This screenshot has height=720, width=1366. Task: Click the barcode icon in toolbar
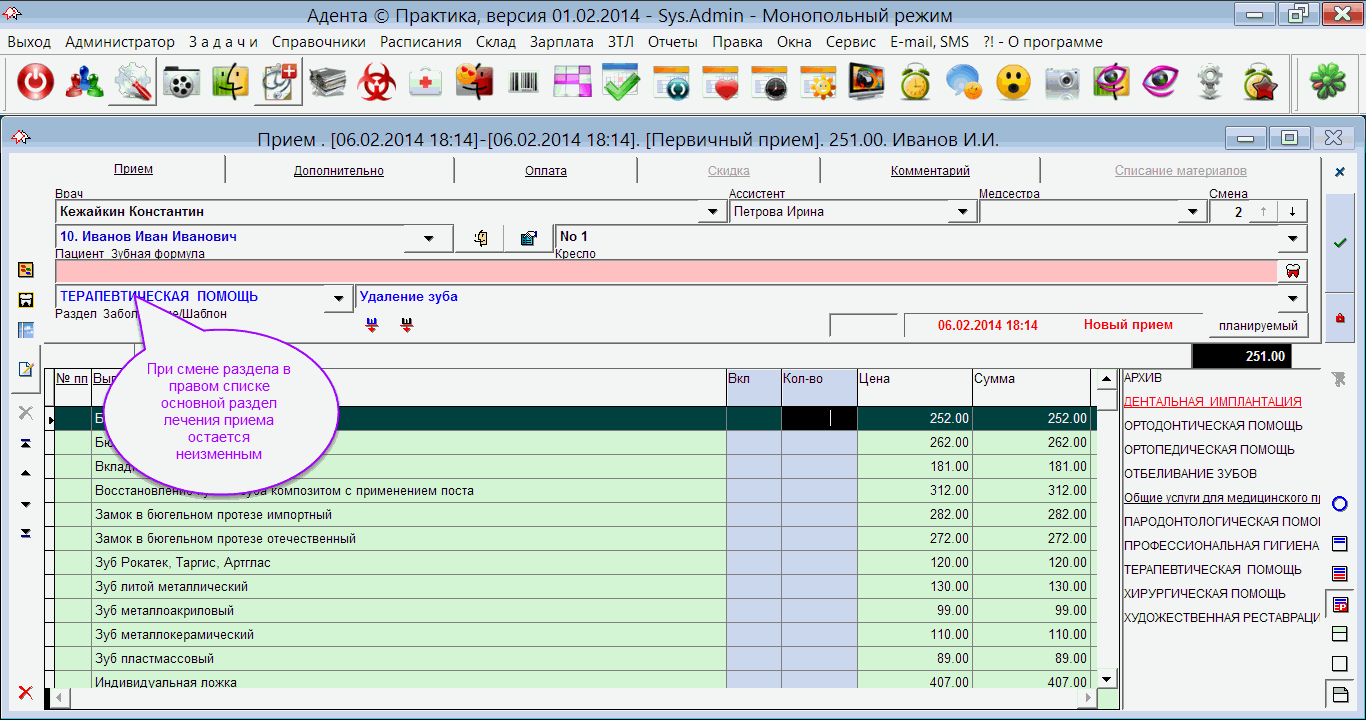524,83
